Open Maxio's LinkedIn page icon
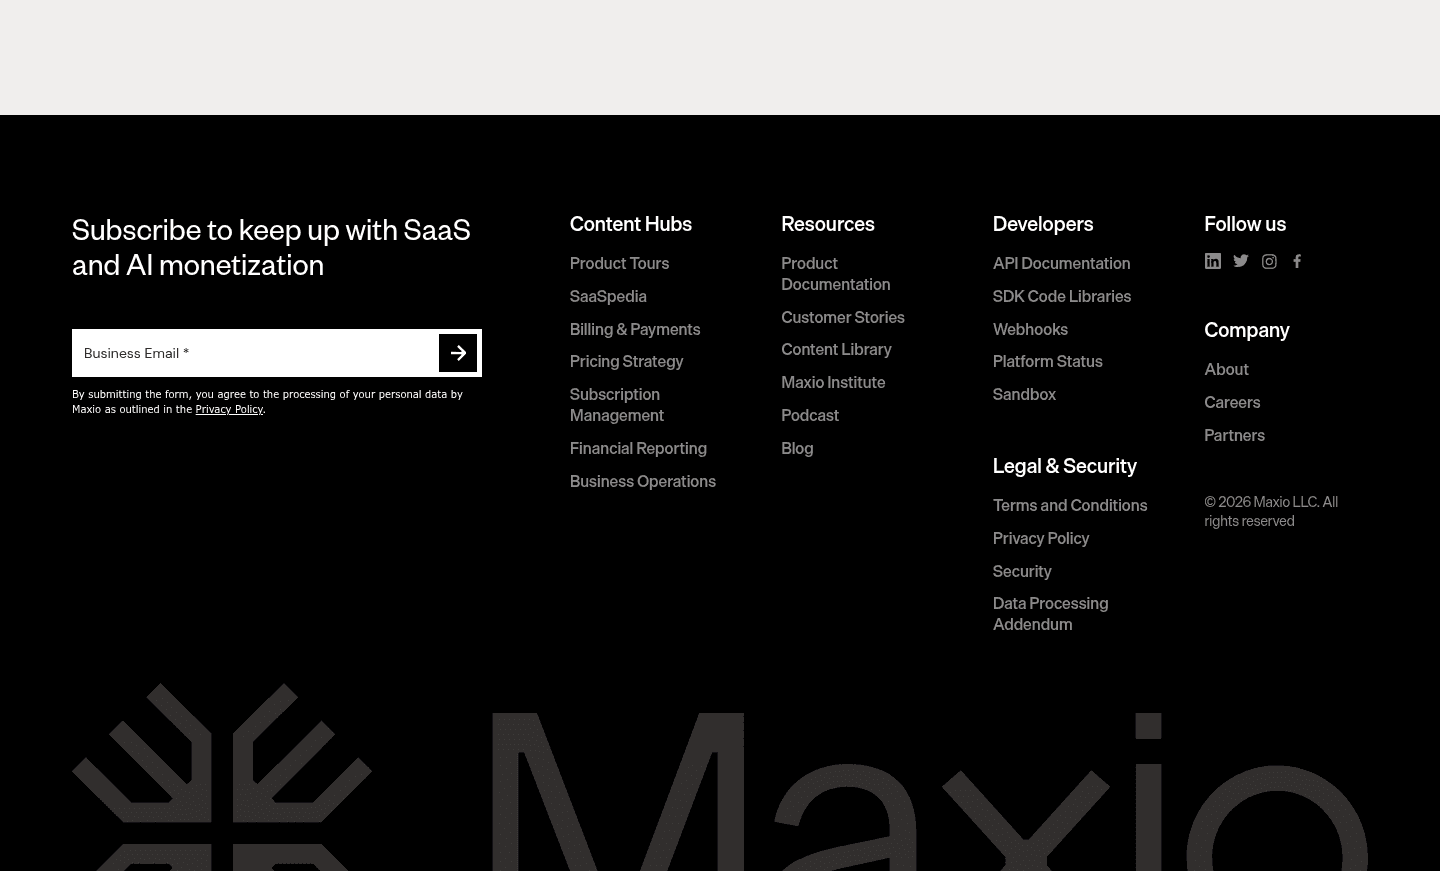Image resolution: width=1440 pixels, height=871 pixels. [x=1213, y=261]
